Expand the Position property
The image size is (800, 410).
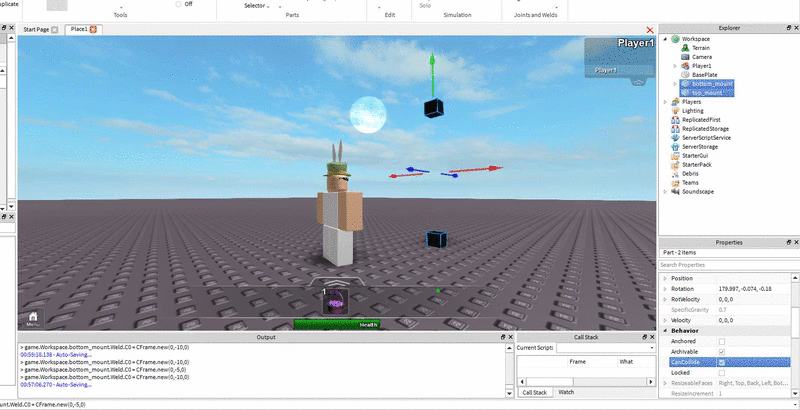(665, 278)
